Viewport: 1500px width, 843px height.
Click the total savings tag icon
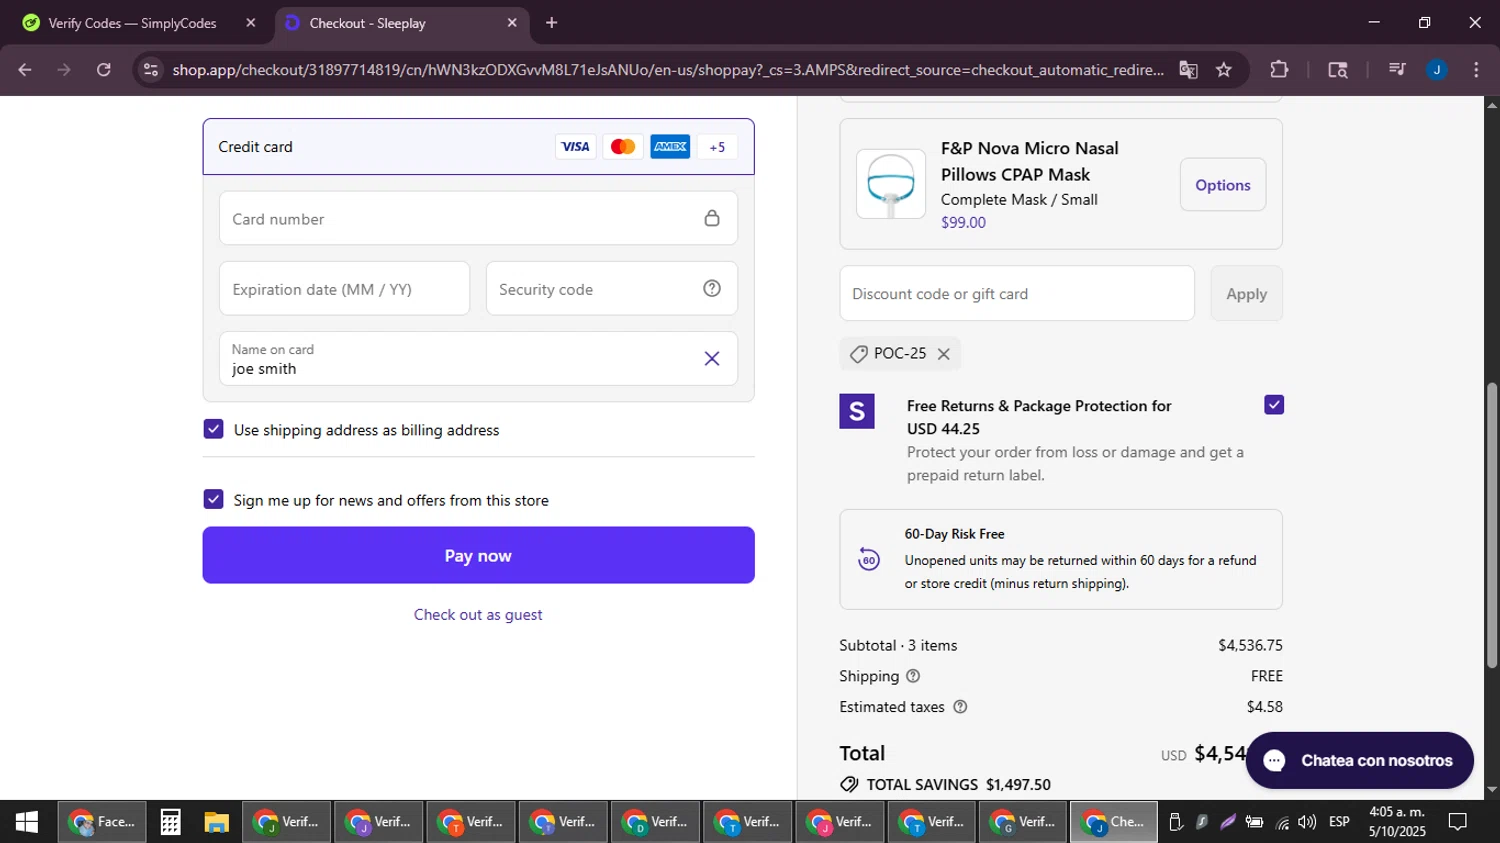pos(849,784)
